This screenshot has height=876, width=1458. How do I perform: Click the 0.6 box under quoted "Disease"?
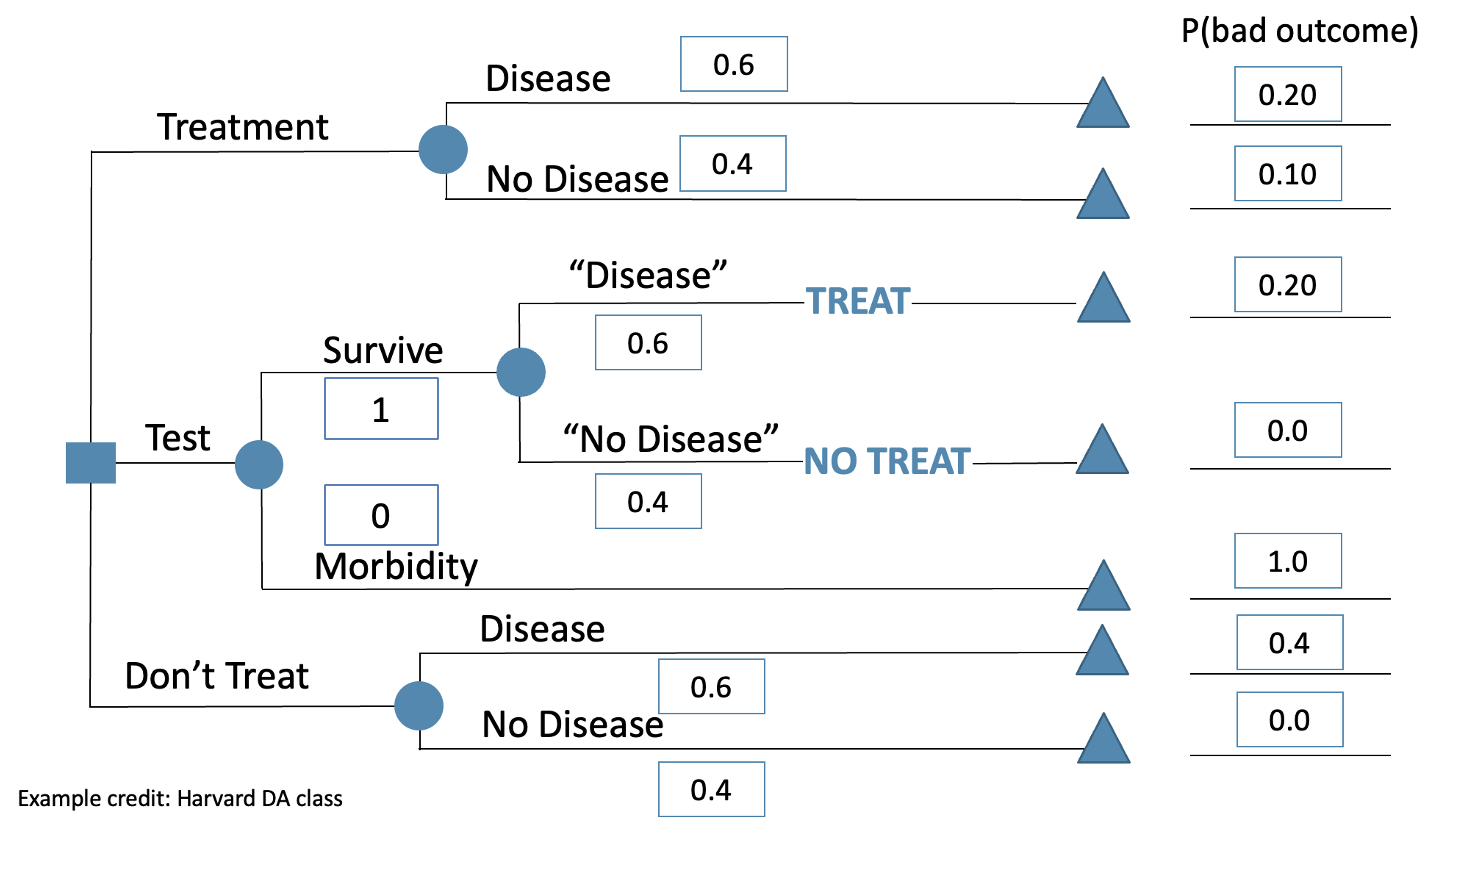(648, 343)
